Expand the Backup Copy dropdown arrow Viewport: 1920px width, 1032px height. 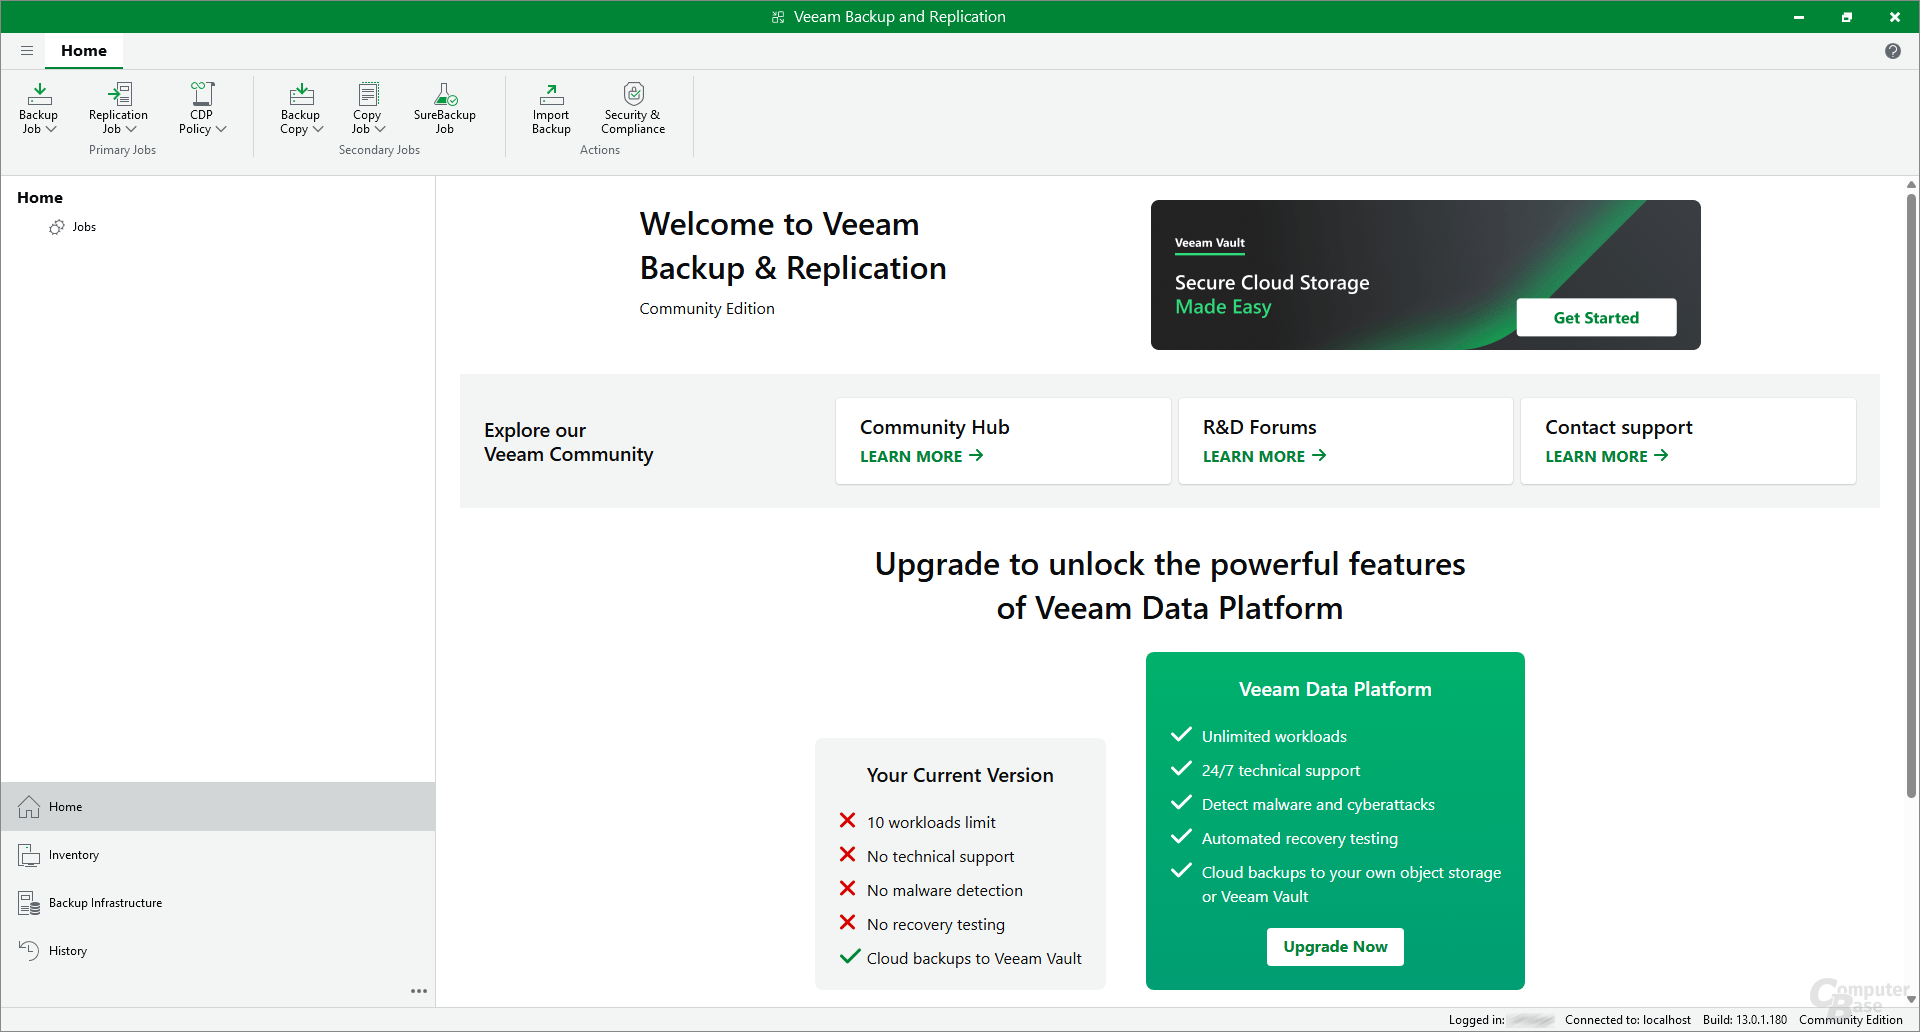click(318, 129)
